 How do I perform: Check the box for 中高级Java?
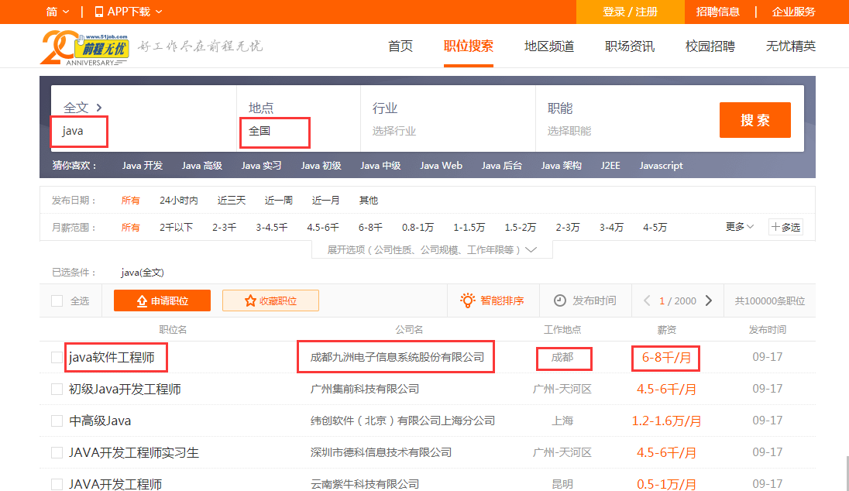(x=57, y=421)
